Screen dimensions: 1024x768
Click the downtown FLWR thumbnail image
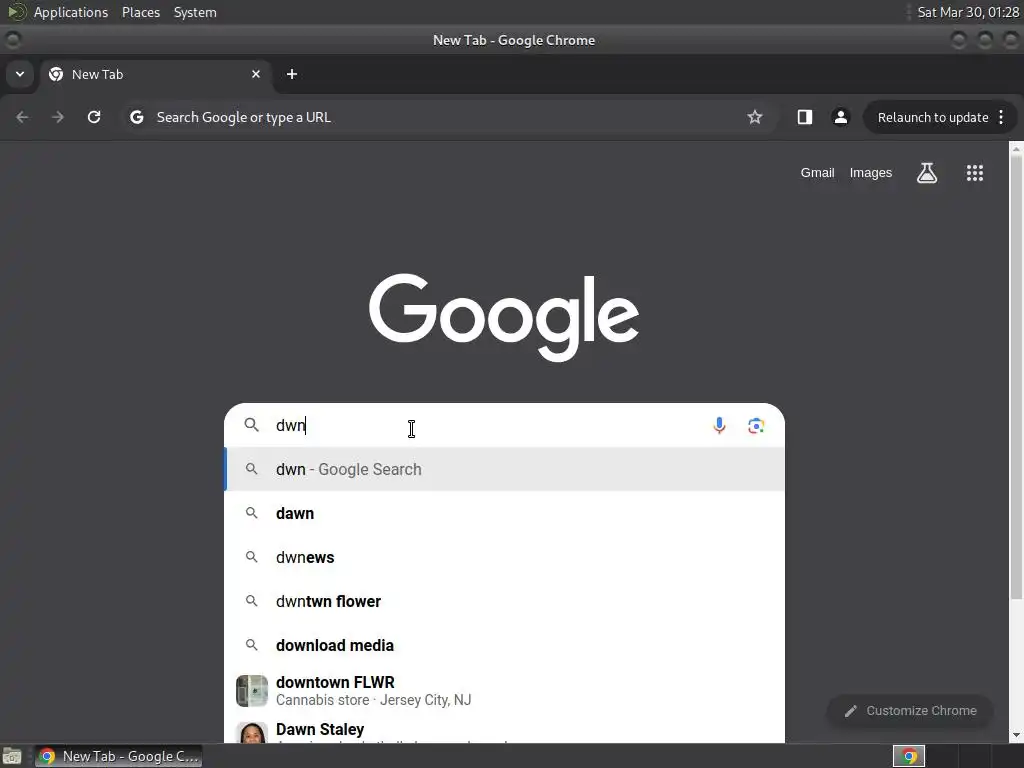pos(252,691)
